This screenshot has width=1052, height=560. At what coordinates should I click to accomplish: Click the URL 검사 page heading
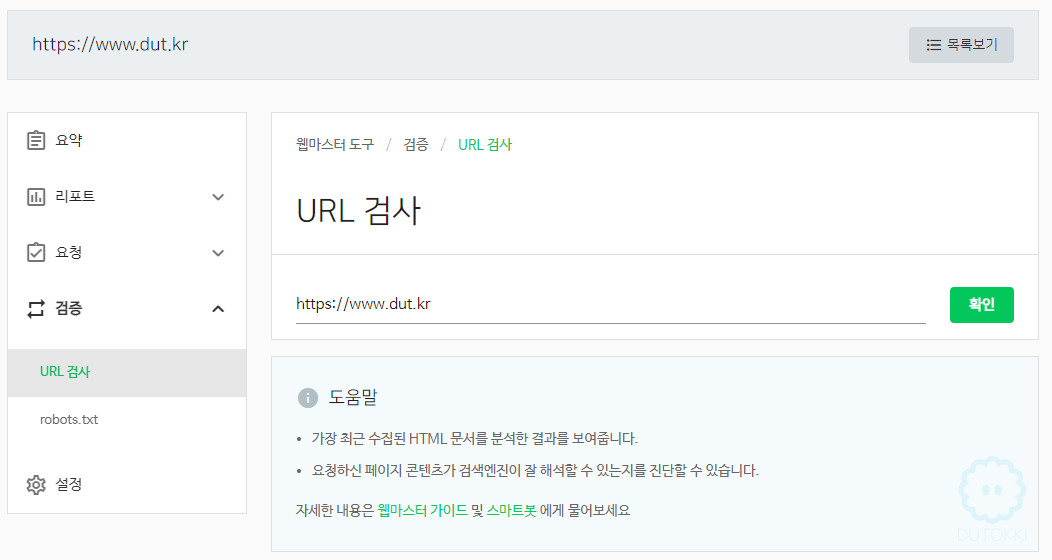click(358, 211)
